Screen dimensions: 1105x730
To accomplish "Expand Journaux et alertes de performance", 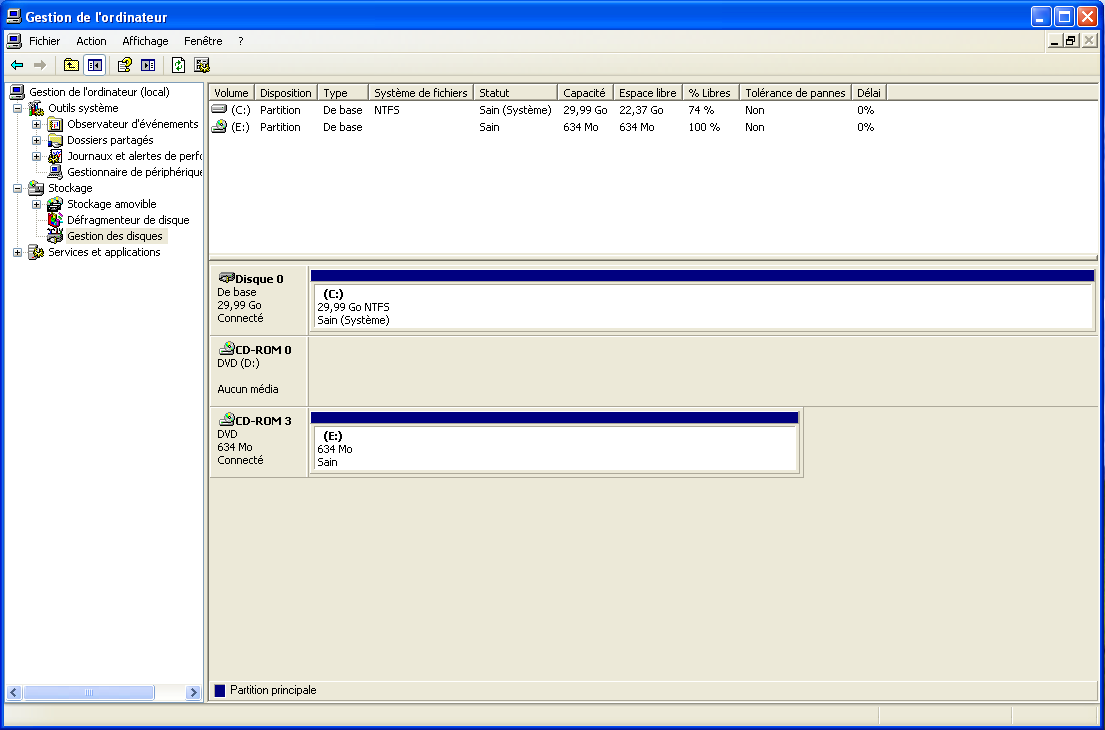I will point(37,156).
